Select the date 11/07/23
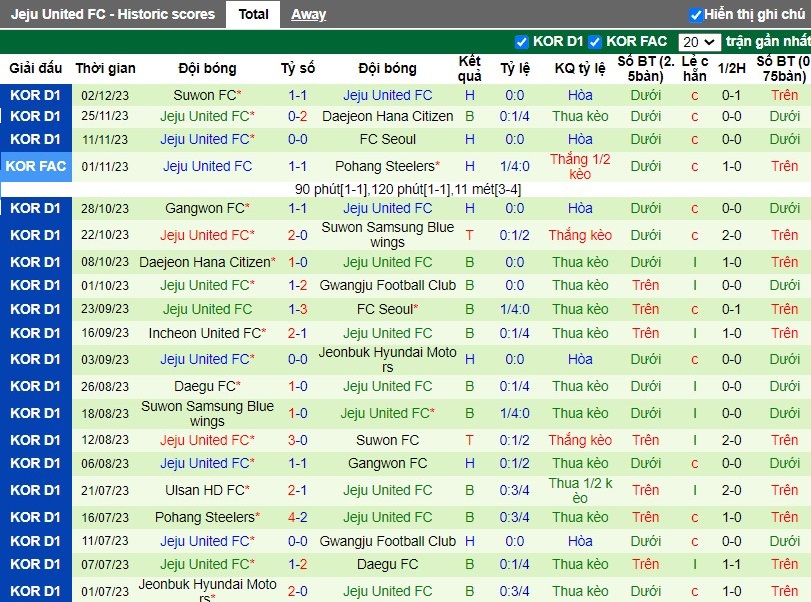811x602 pixels. 105,541
